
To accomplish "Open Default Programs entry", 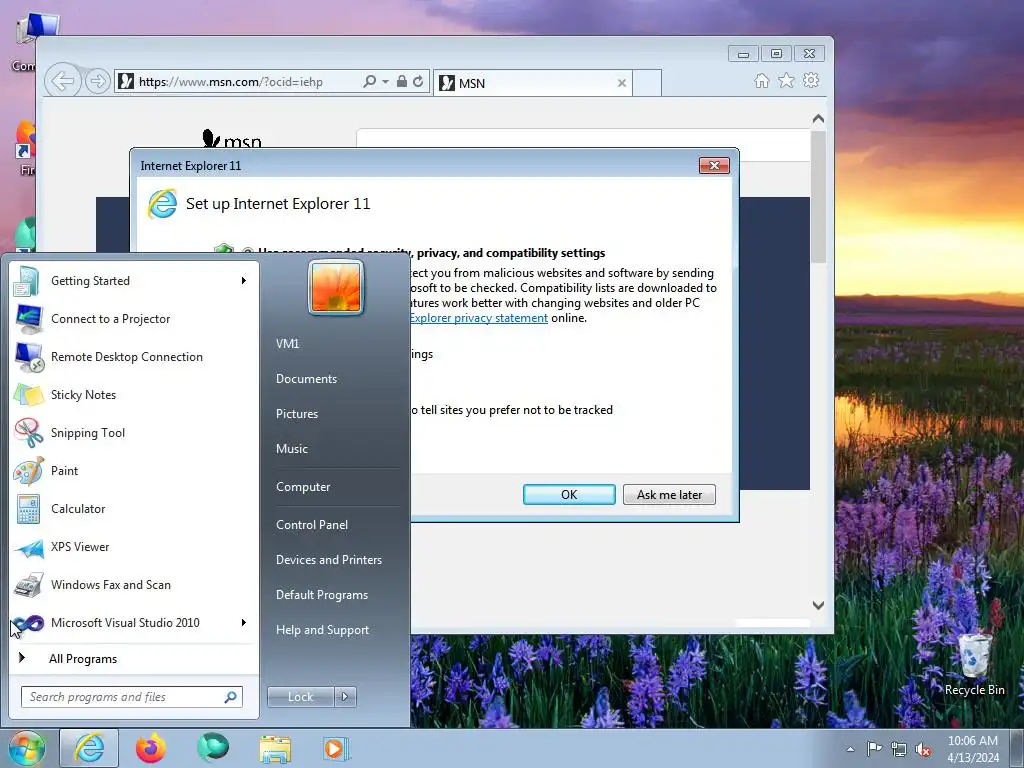I will point(321,595).
